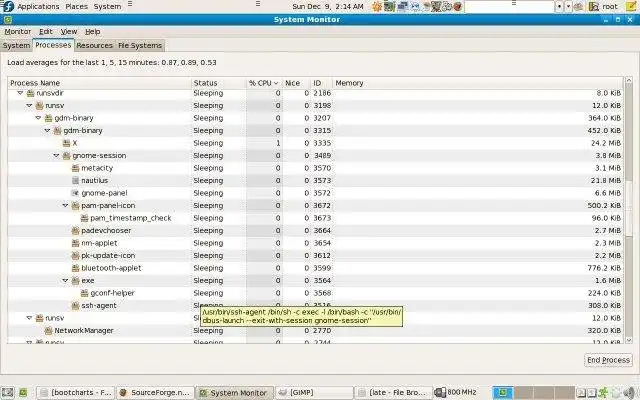The width and height of the screenshot is (640, 400).
Task: Switch to SourceForge window in taskbar
Action: click(155, 393)
